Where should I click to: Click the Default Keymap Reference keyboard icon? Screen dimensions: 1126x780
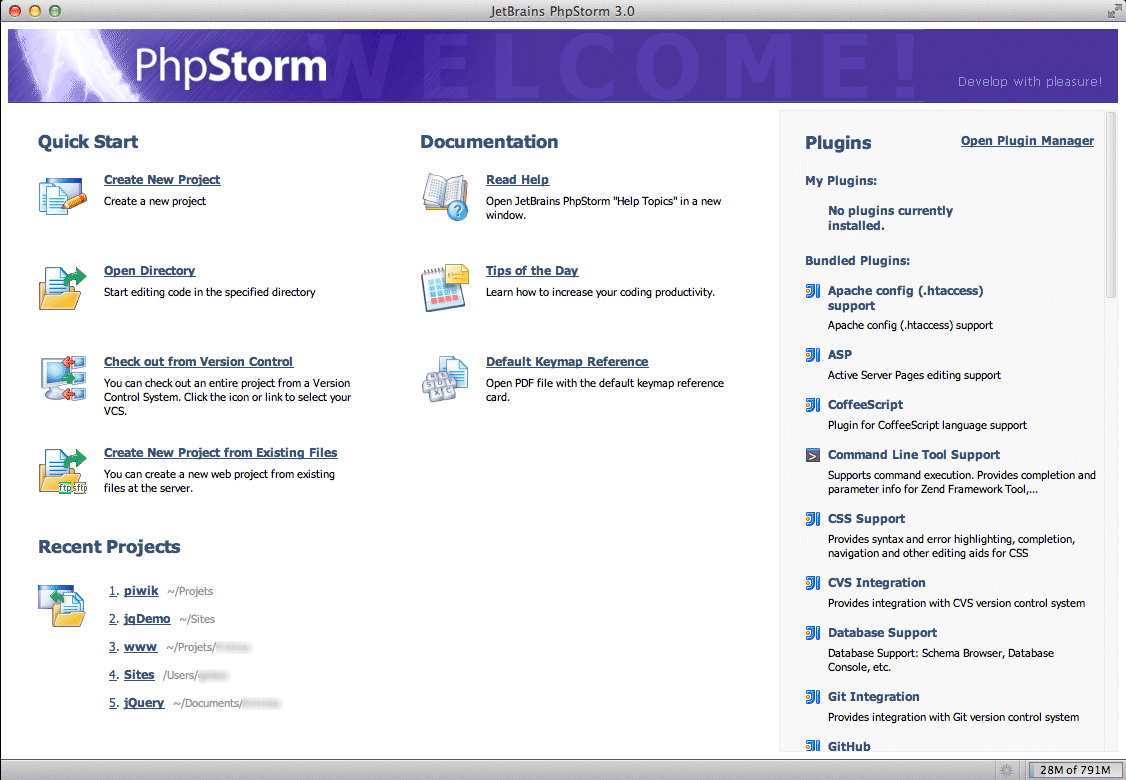point(445,379)
